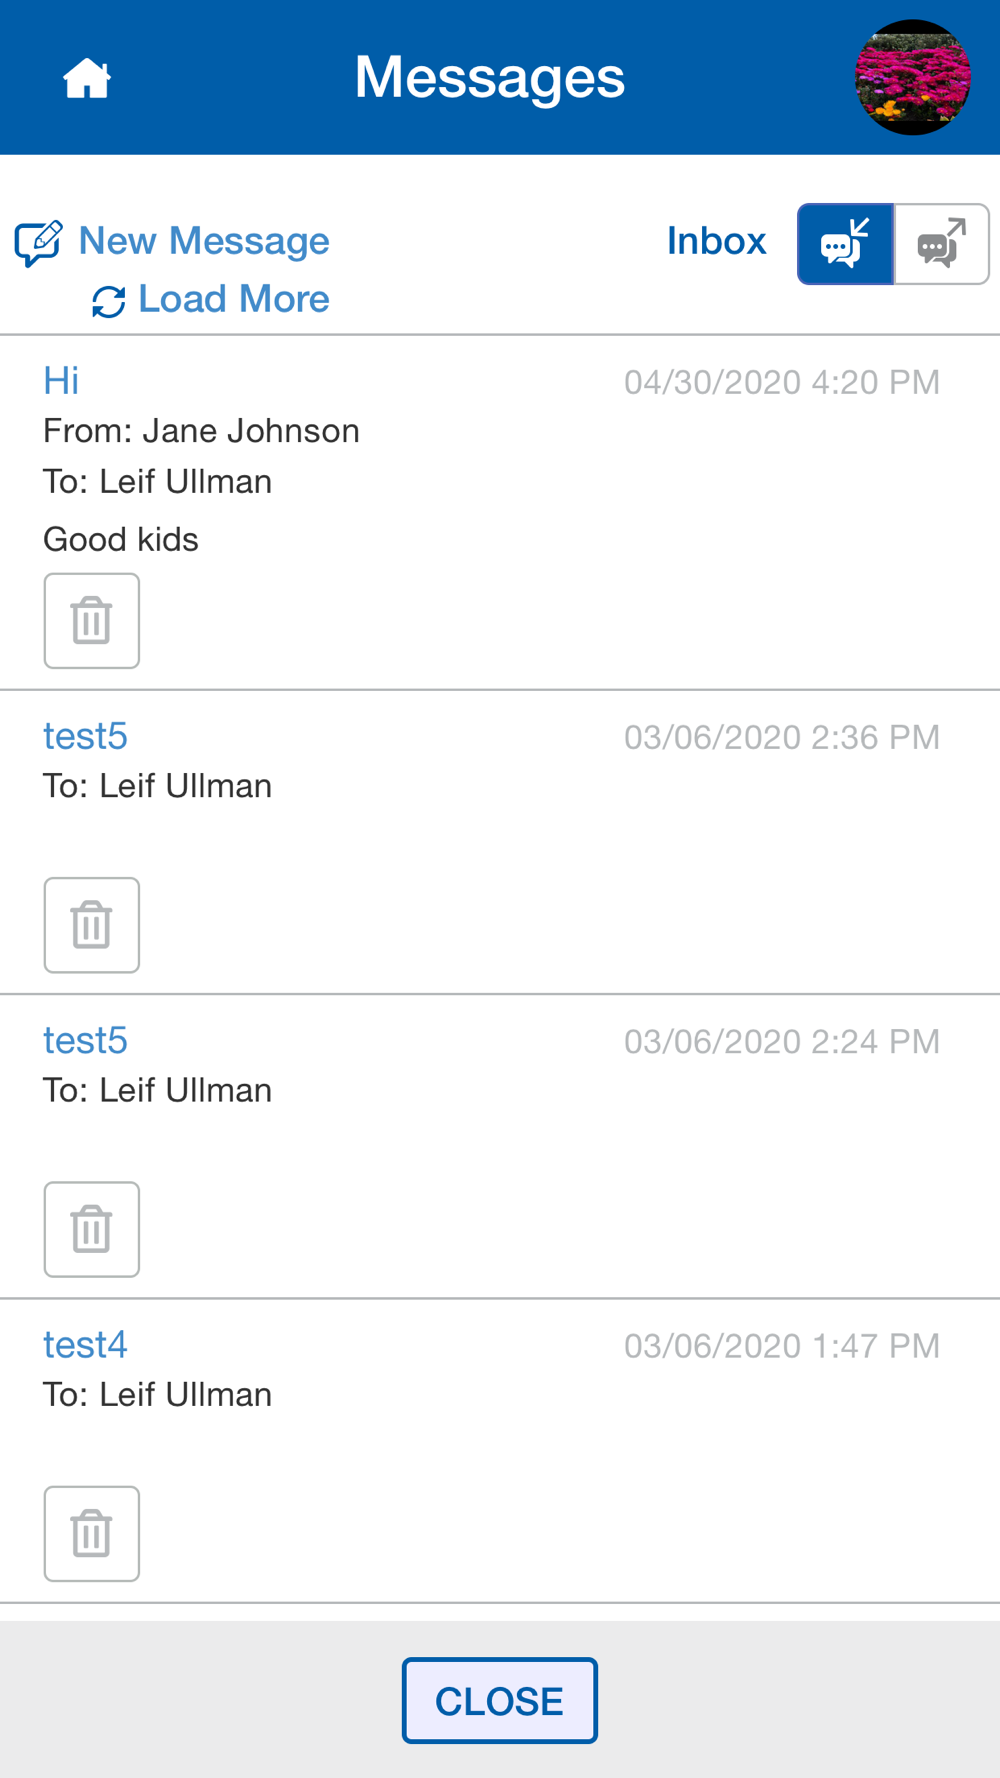This screenshot has width=1000, height=1778.
Task: Tap the 04/30/2020 4:20 PM timestamp
Action: click(782, 382)
